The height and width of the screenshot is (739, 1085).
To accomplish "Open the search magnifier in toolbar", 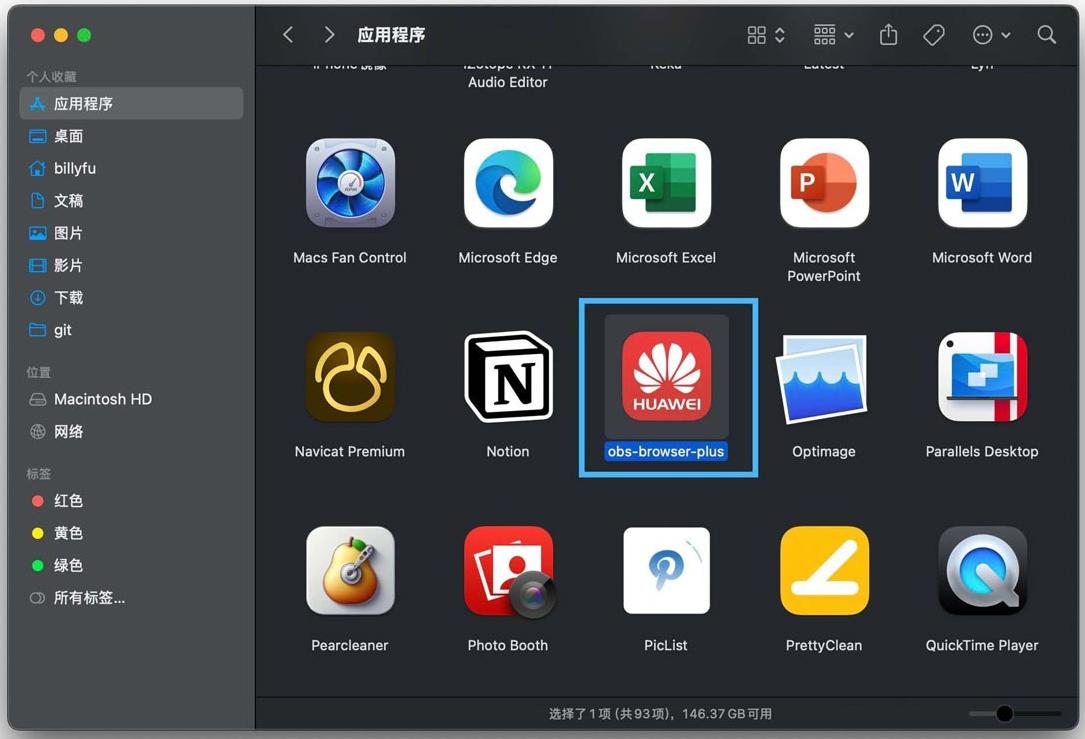I will [x=1047, y=35].
